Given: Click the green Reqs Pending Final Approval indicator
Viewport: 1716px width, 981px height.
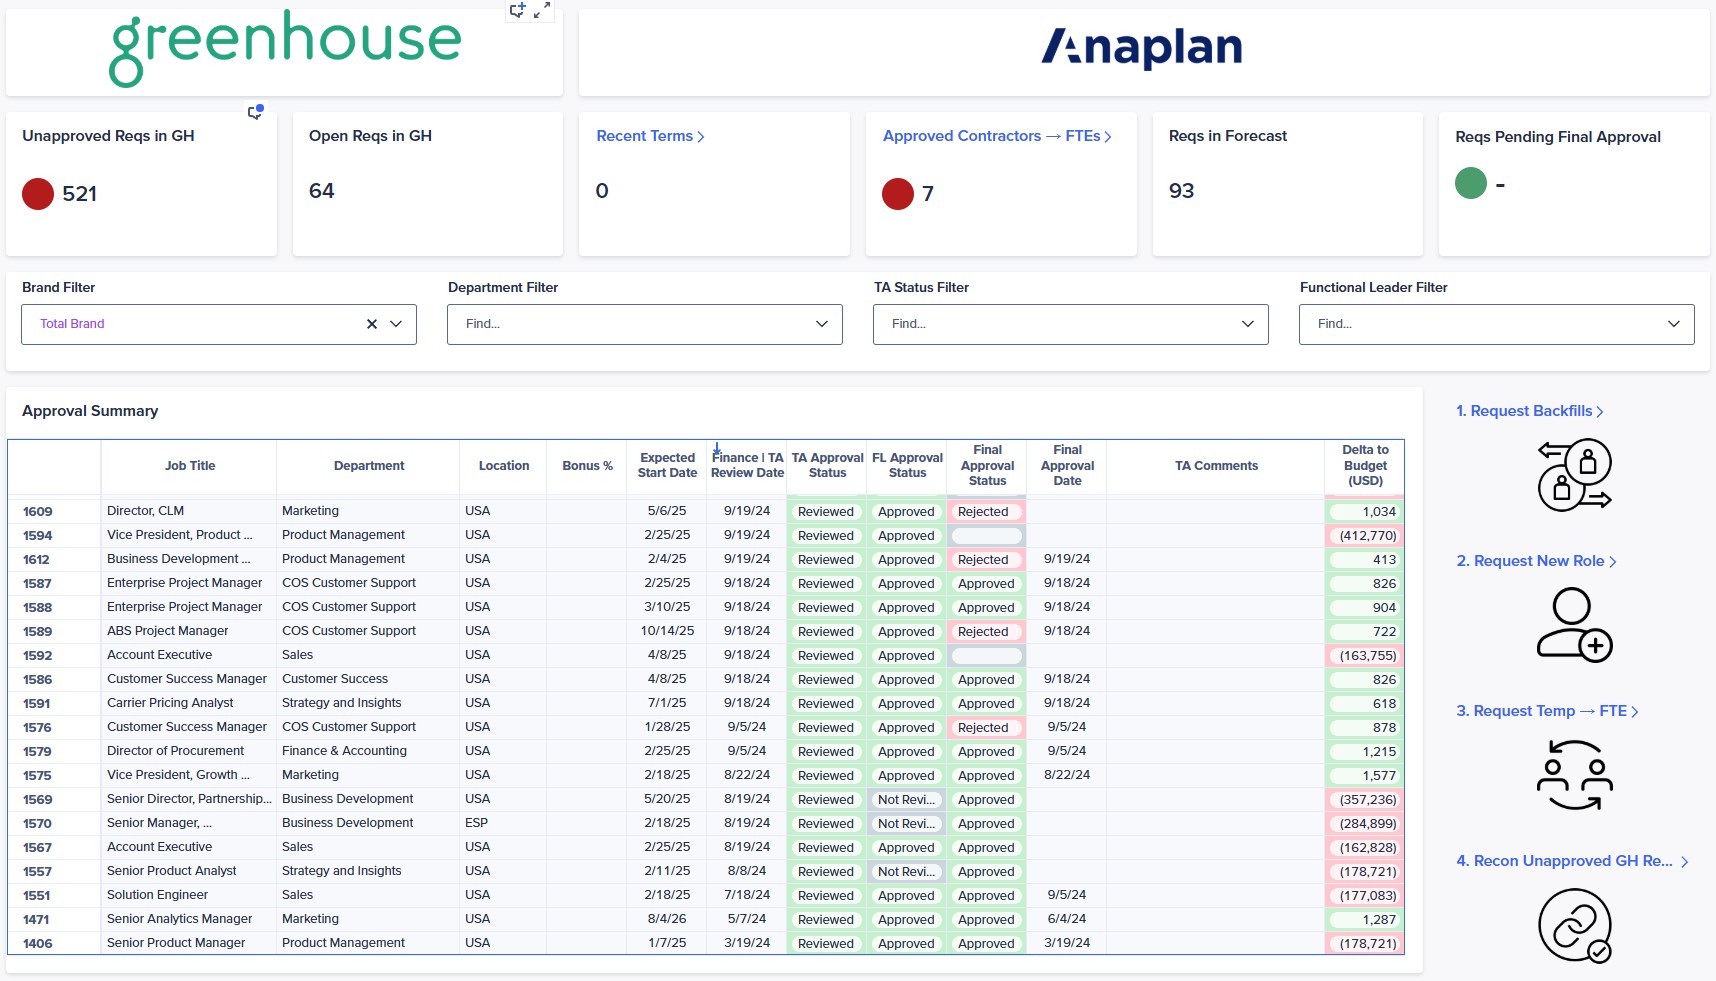Looking at the screenshot, I should pyautogui.click(x=1471, y=183).
